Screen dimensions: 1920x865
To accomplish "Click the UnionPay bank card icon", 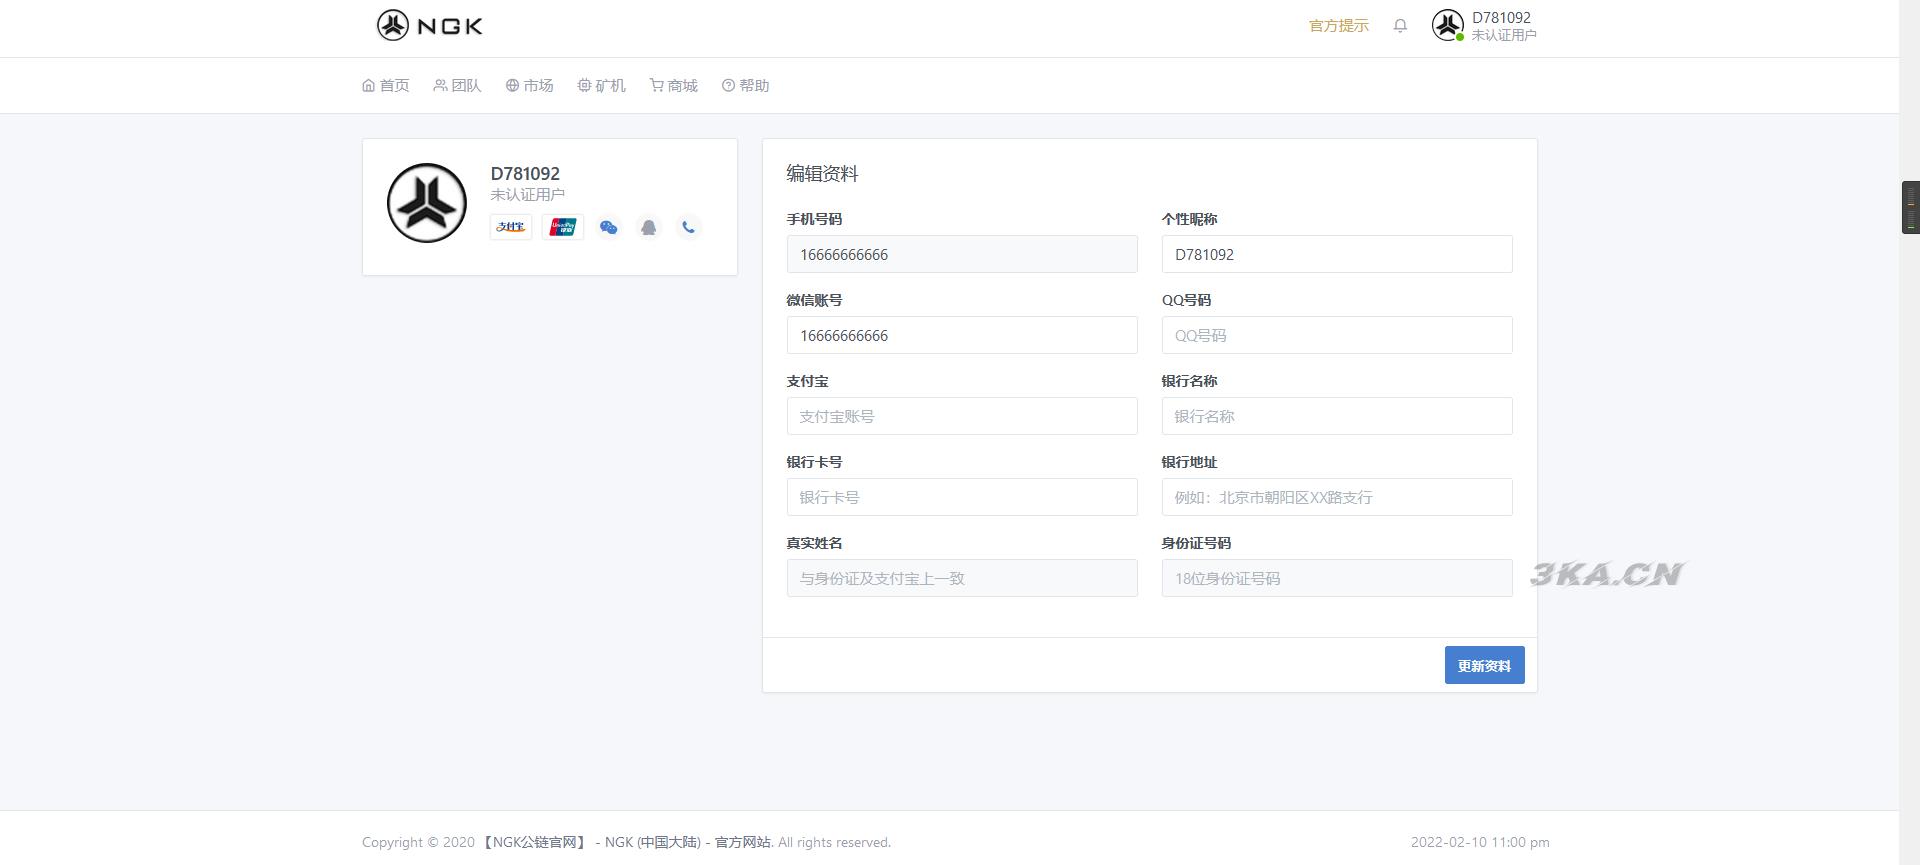I will pyautogui.click(x=563, y=227).
